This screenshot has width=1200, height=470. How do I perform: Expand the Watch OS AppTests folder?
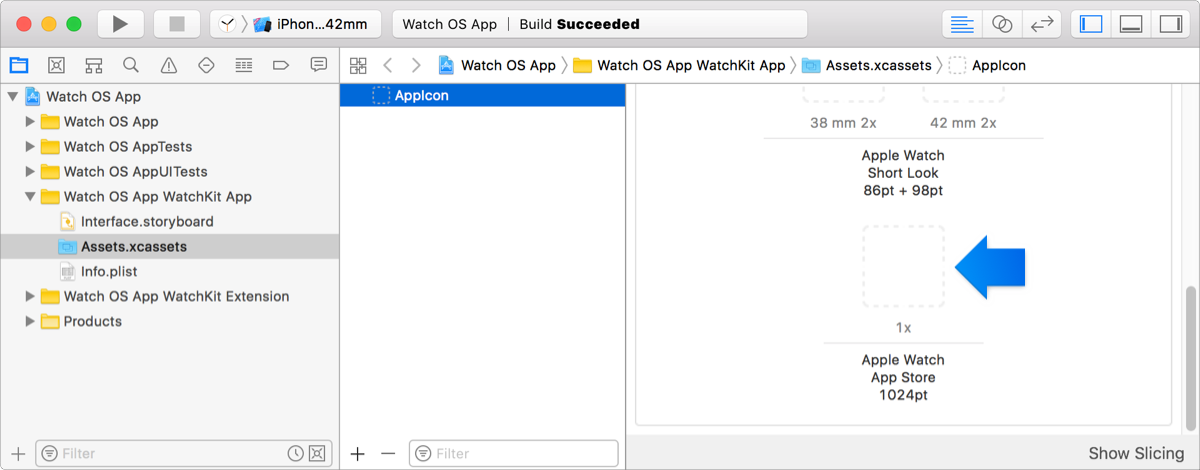30,147
